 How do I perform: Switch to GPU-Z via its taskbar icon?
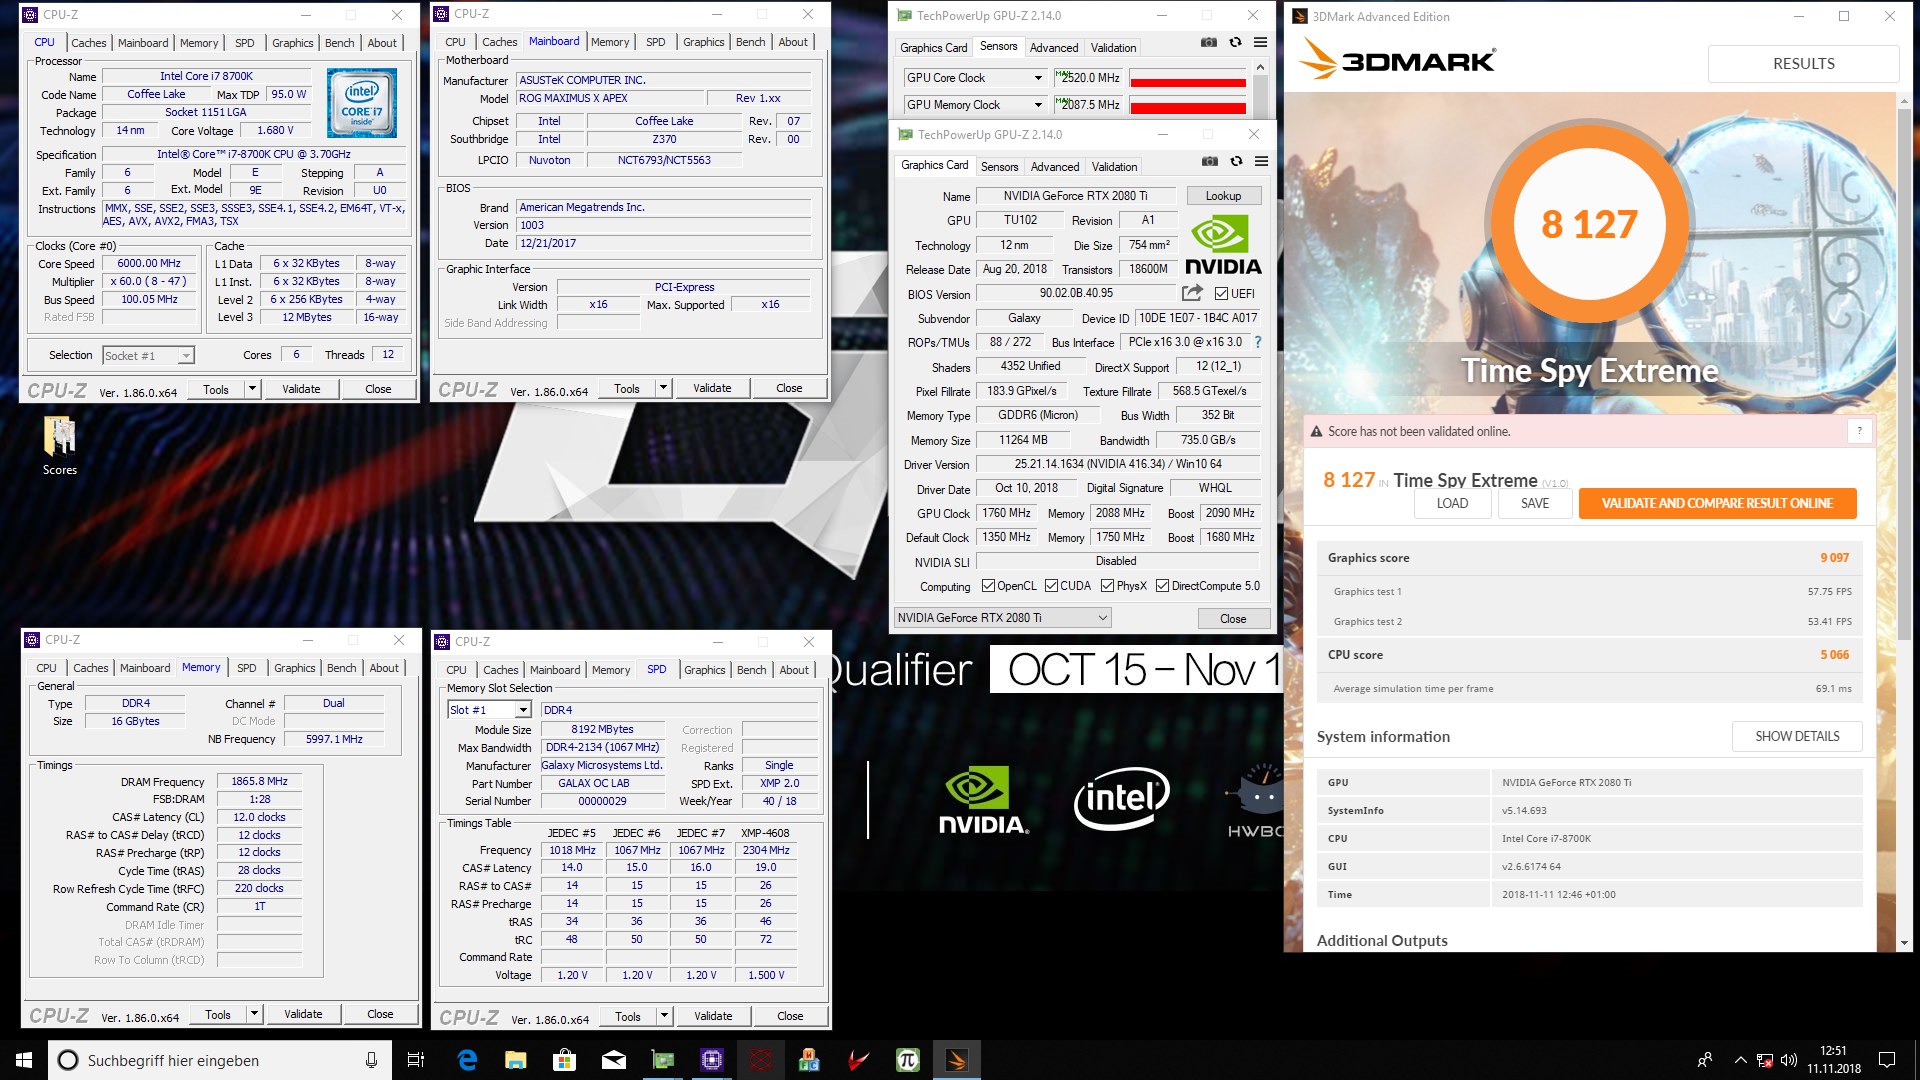[x=663, y=1060]
